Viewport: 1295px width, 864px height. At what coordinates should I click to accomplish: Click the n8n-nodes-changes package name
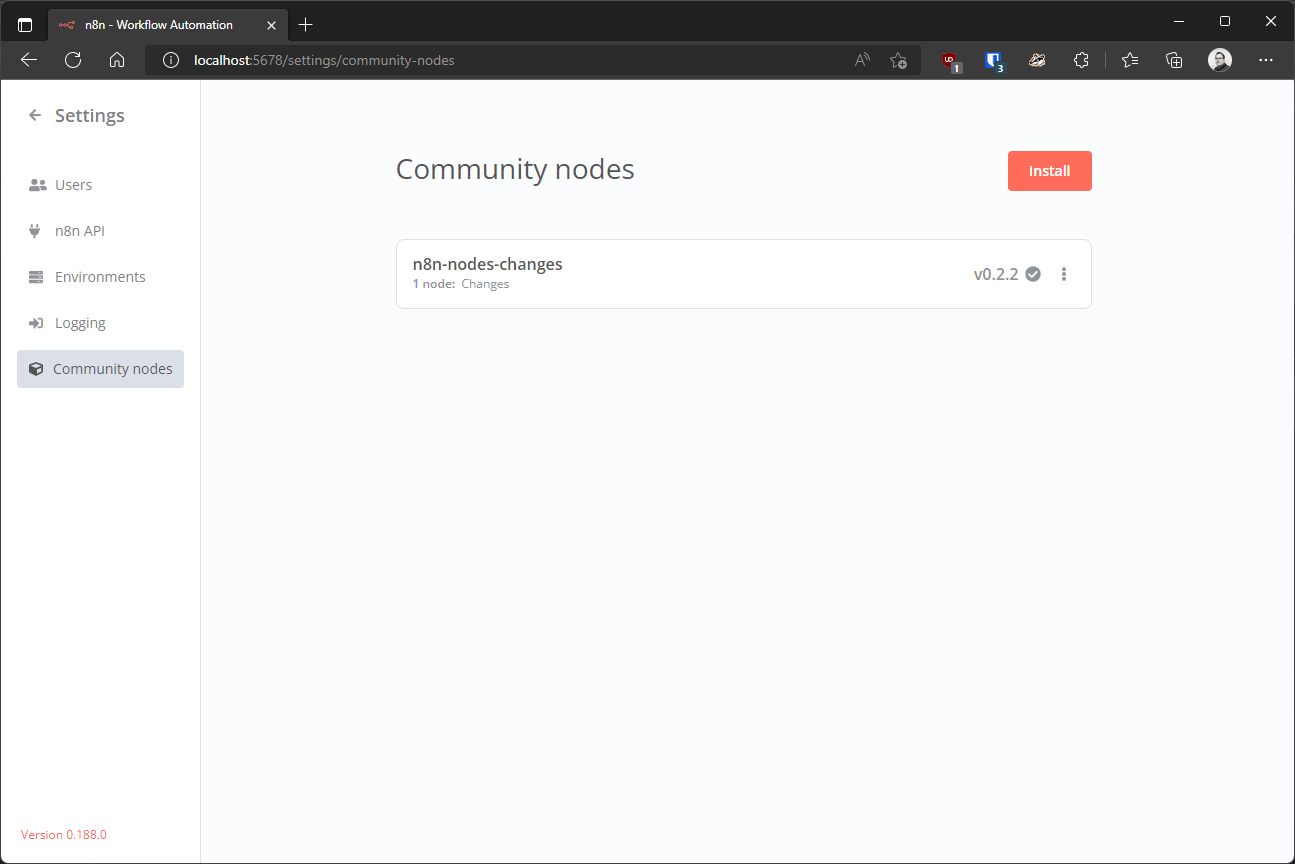pos(487,265)
